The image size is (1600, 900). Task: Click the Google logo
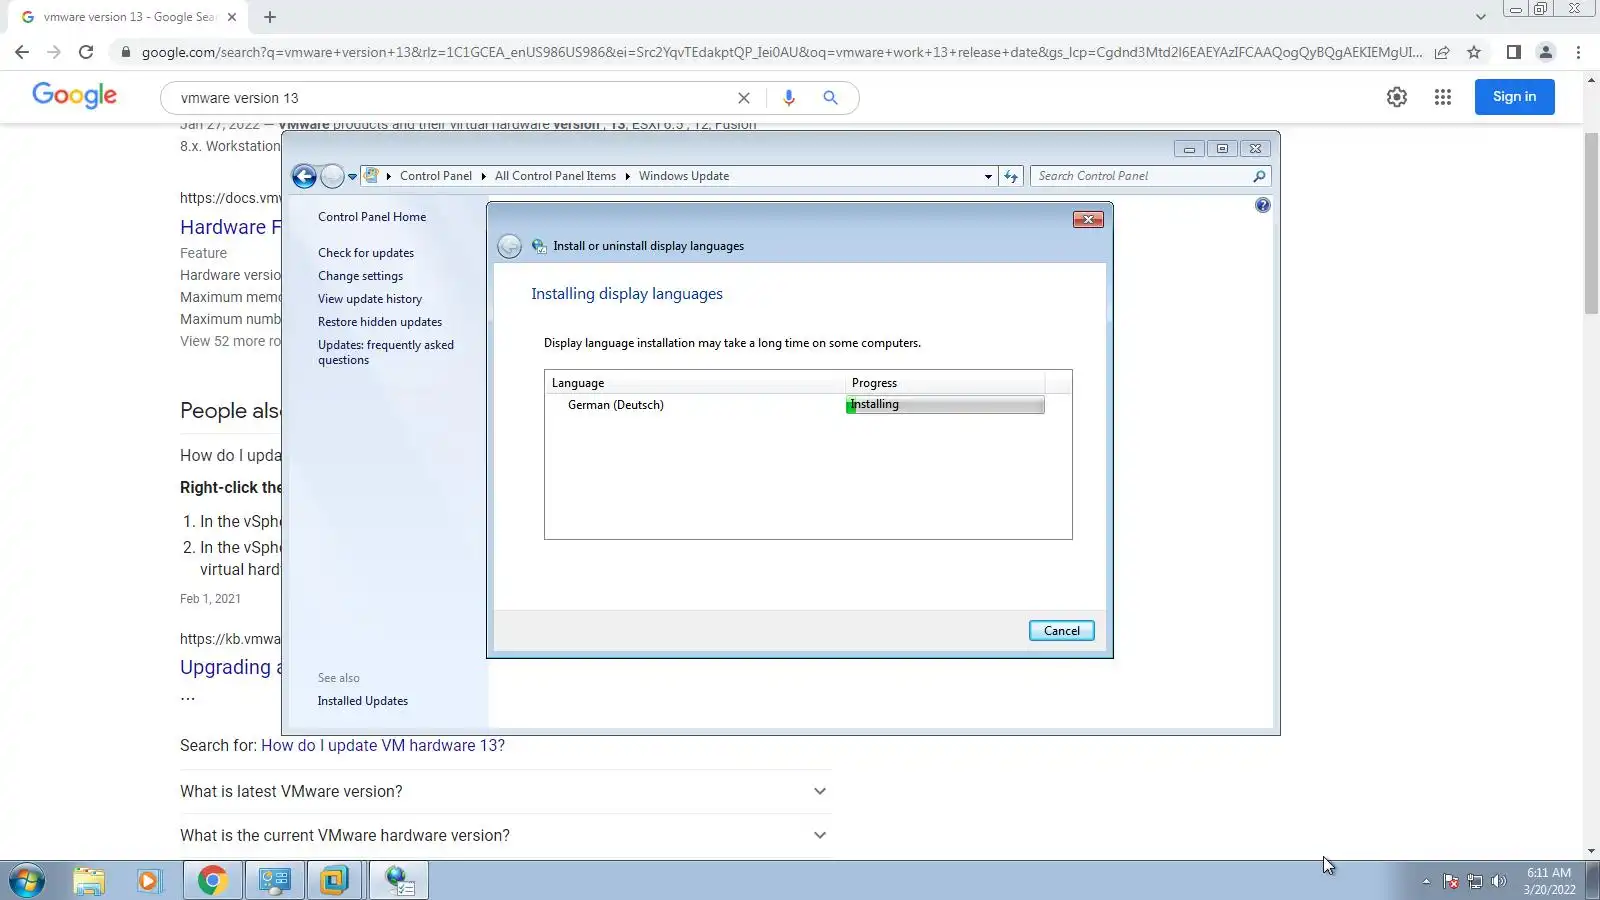[x=74, y=96]
